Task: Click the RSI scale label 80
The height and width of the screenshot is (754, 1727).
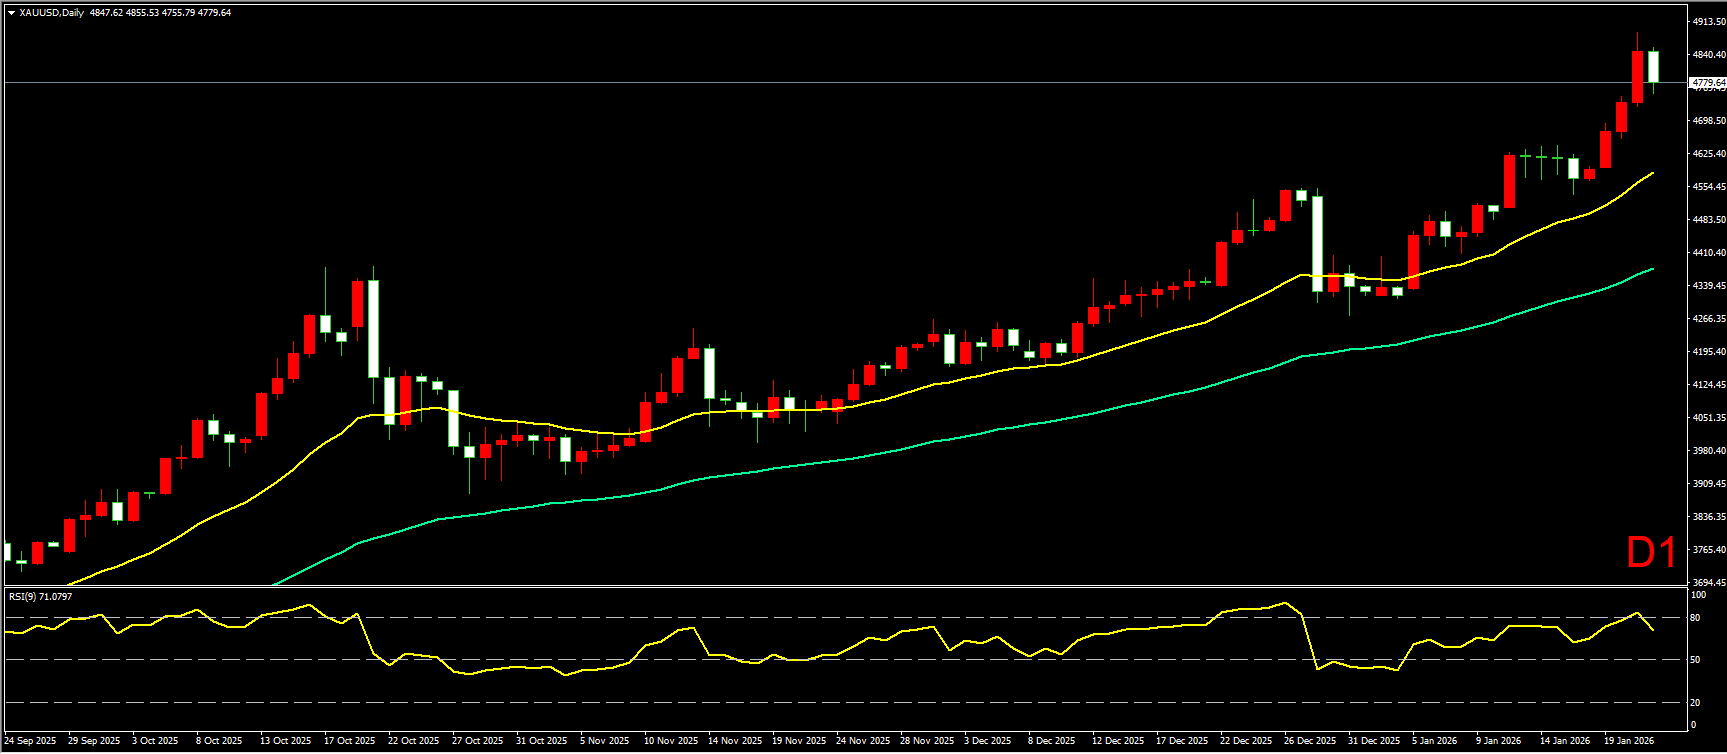Action: [1695, 618]
